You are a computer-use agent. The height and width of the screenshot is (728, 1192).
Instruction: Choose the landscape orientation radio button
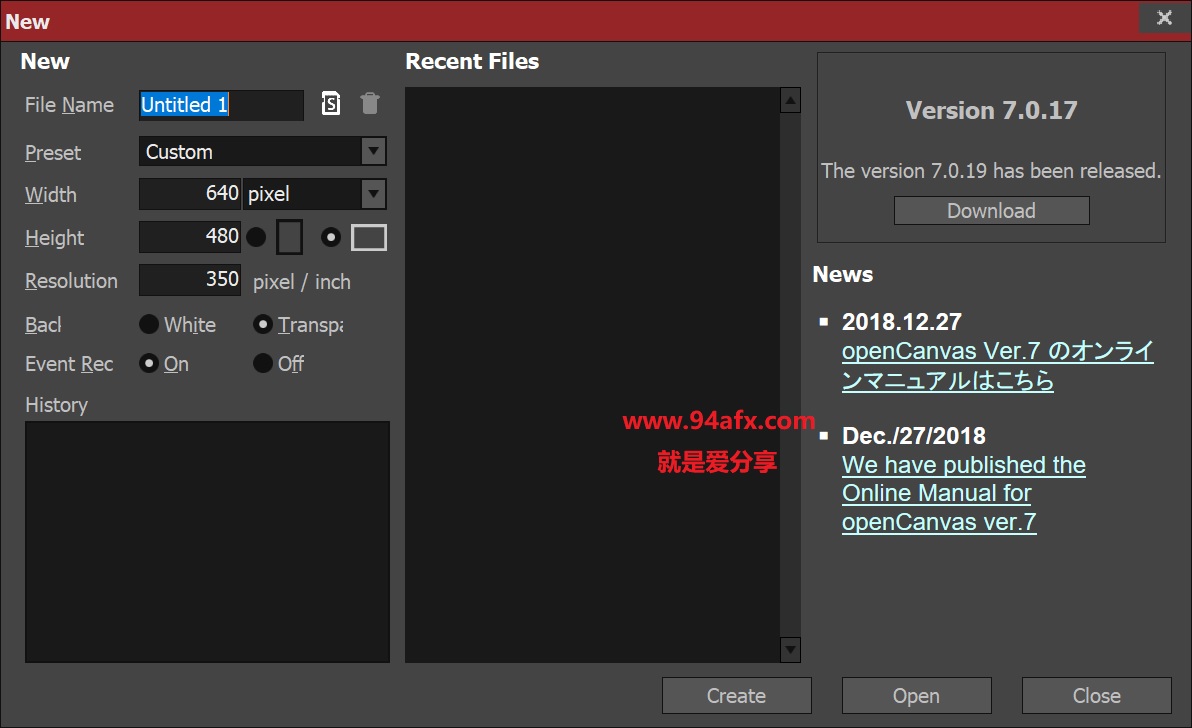coord(331,237)
